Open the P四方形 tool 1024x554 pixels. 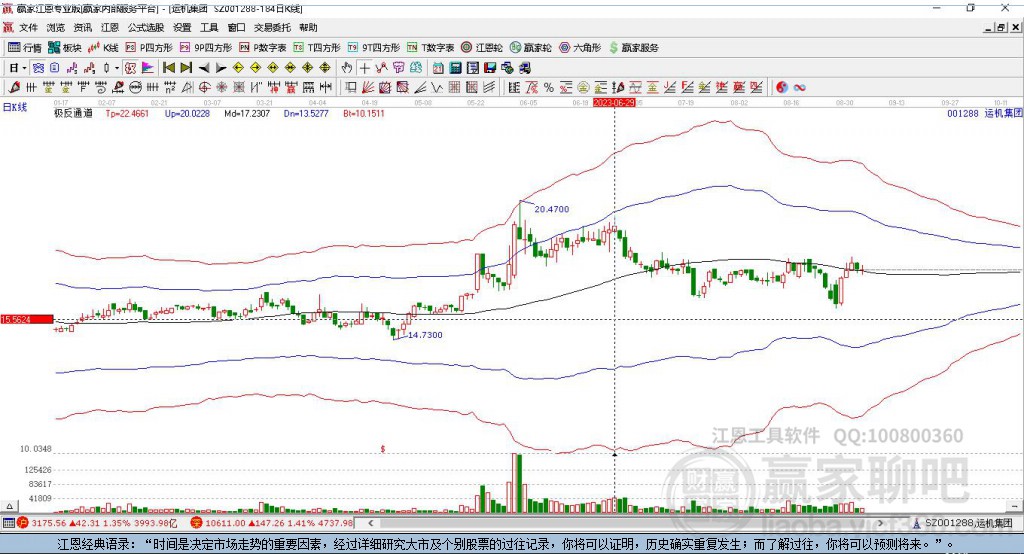[x=149, y=48]
